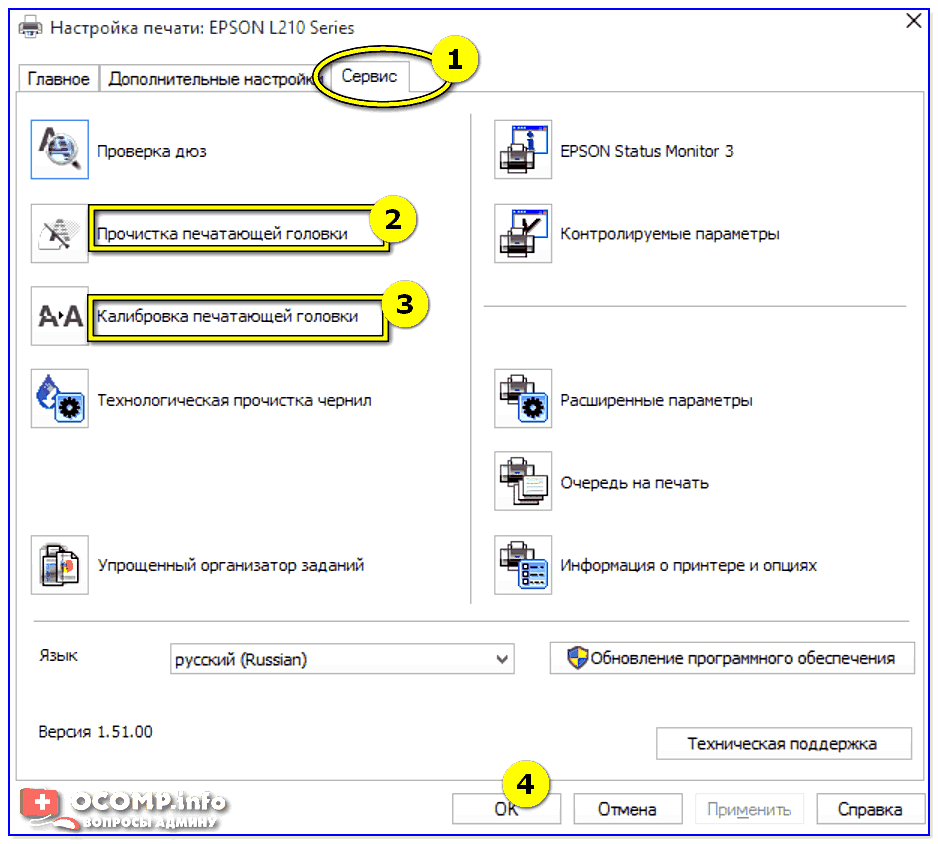Click the text 'Упрощенный организатор заданий'
This screenshot has width=938, height=844.
(x=231, y=565)
